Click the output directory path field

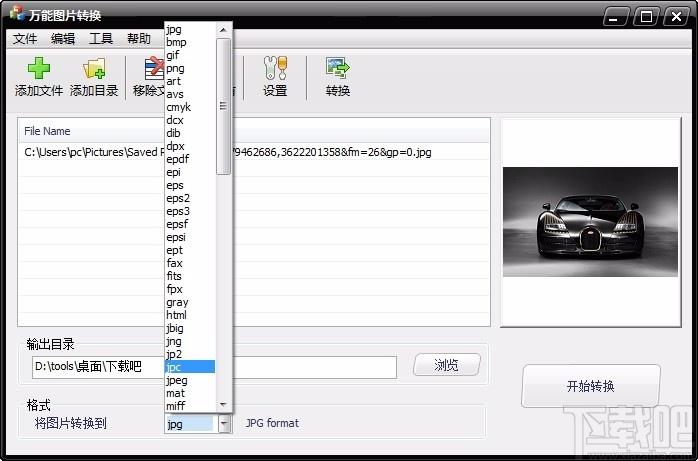point(214,367)
